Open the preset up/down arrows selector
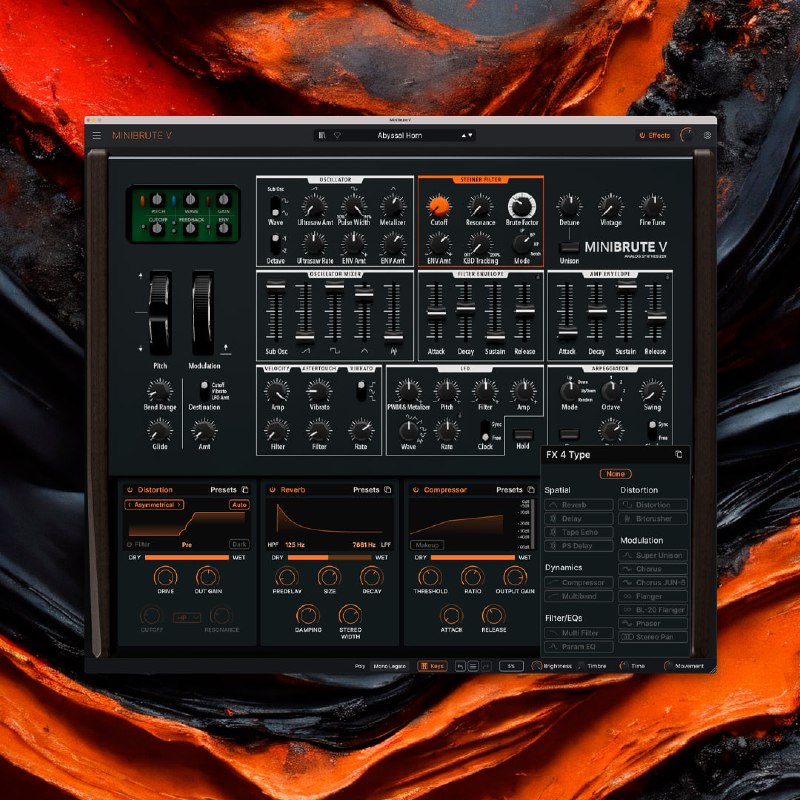Viewport: 800px width, 800px height. [467, 135]
